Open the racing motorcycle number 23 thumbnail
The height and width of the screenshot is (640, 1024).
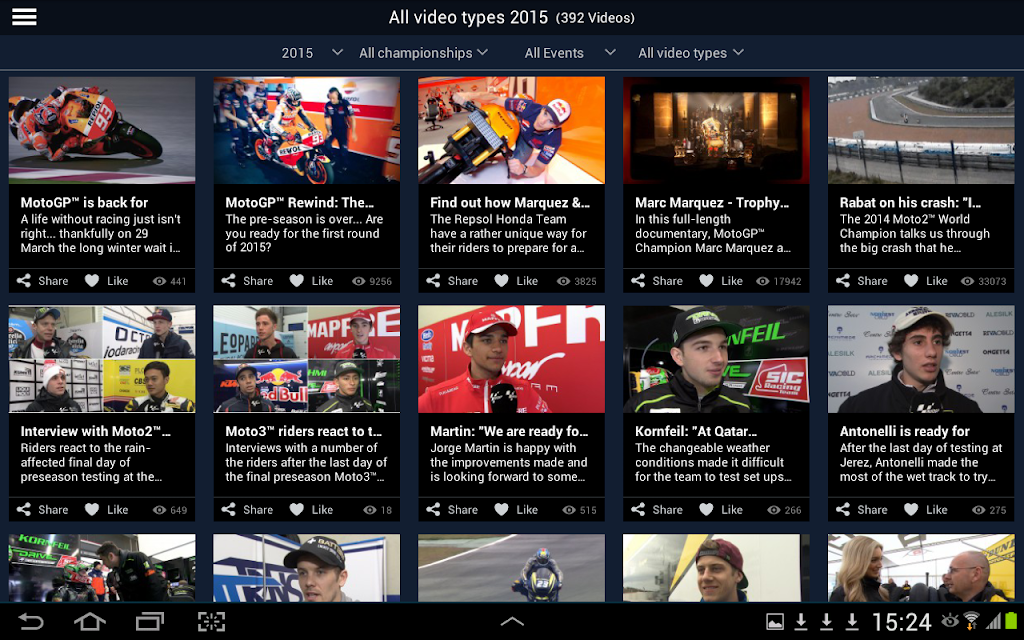click(511, 568)
